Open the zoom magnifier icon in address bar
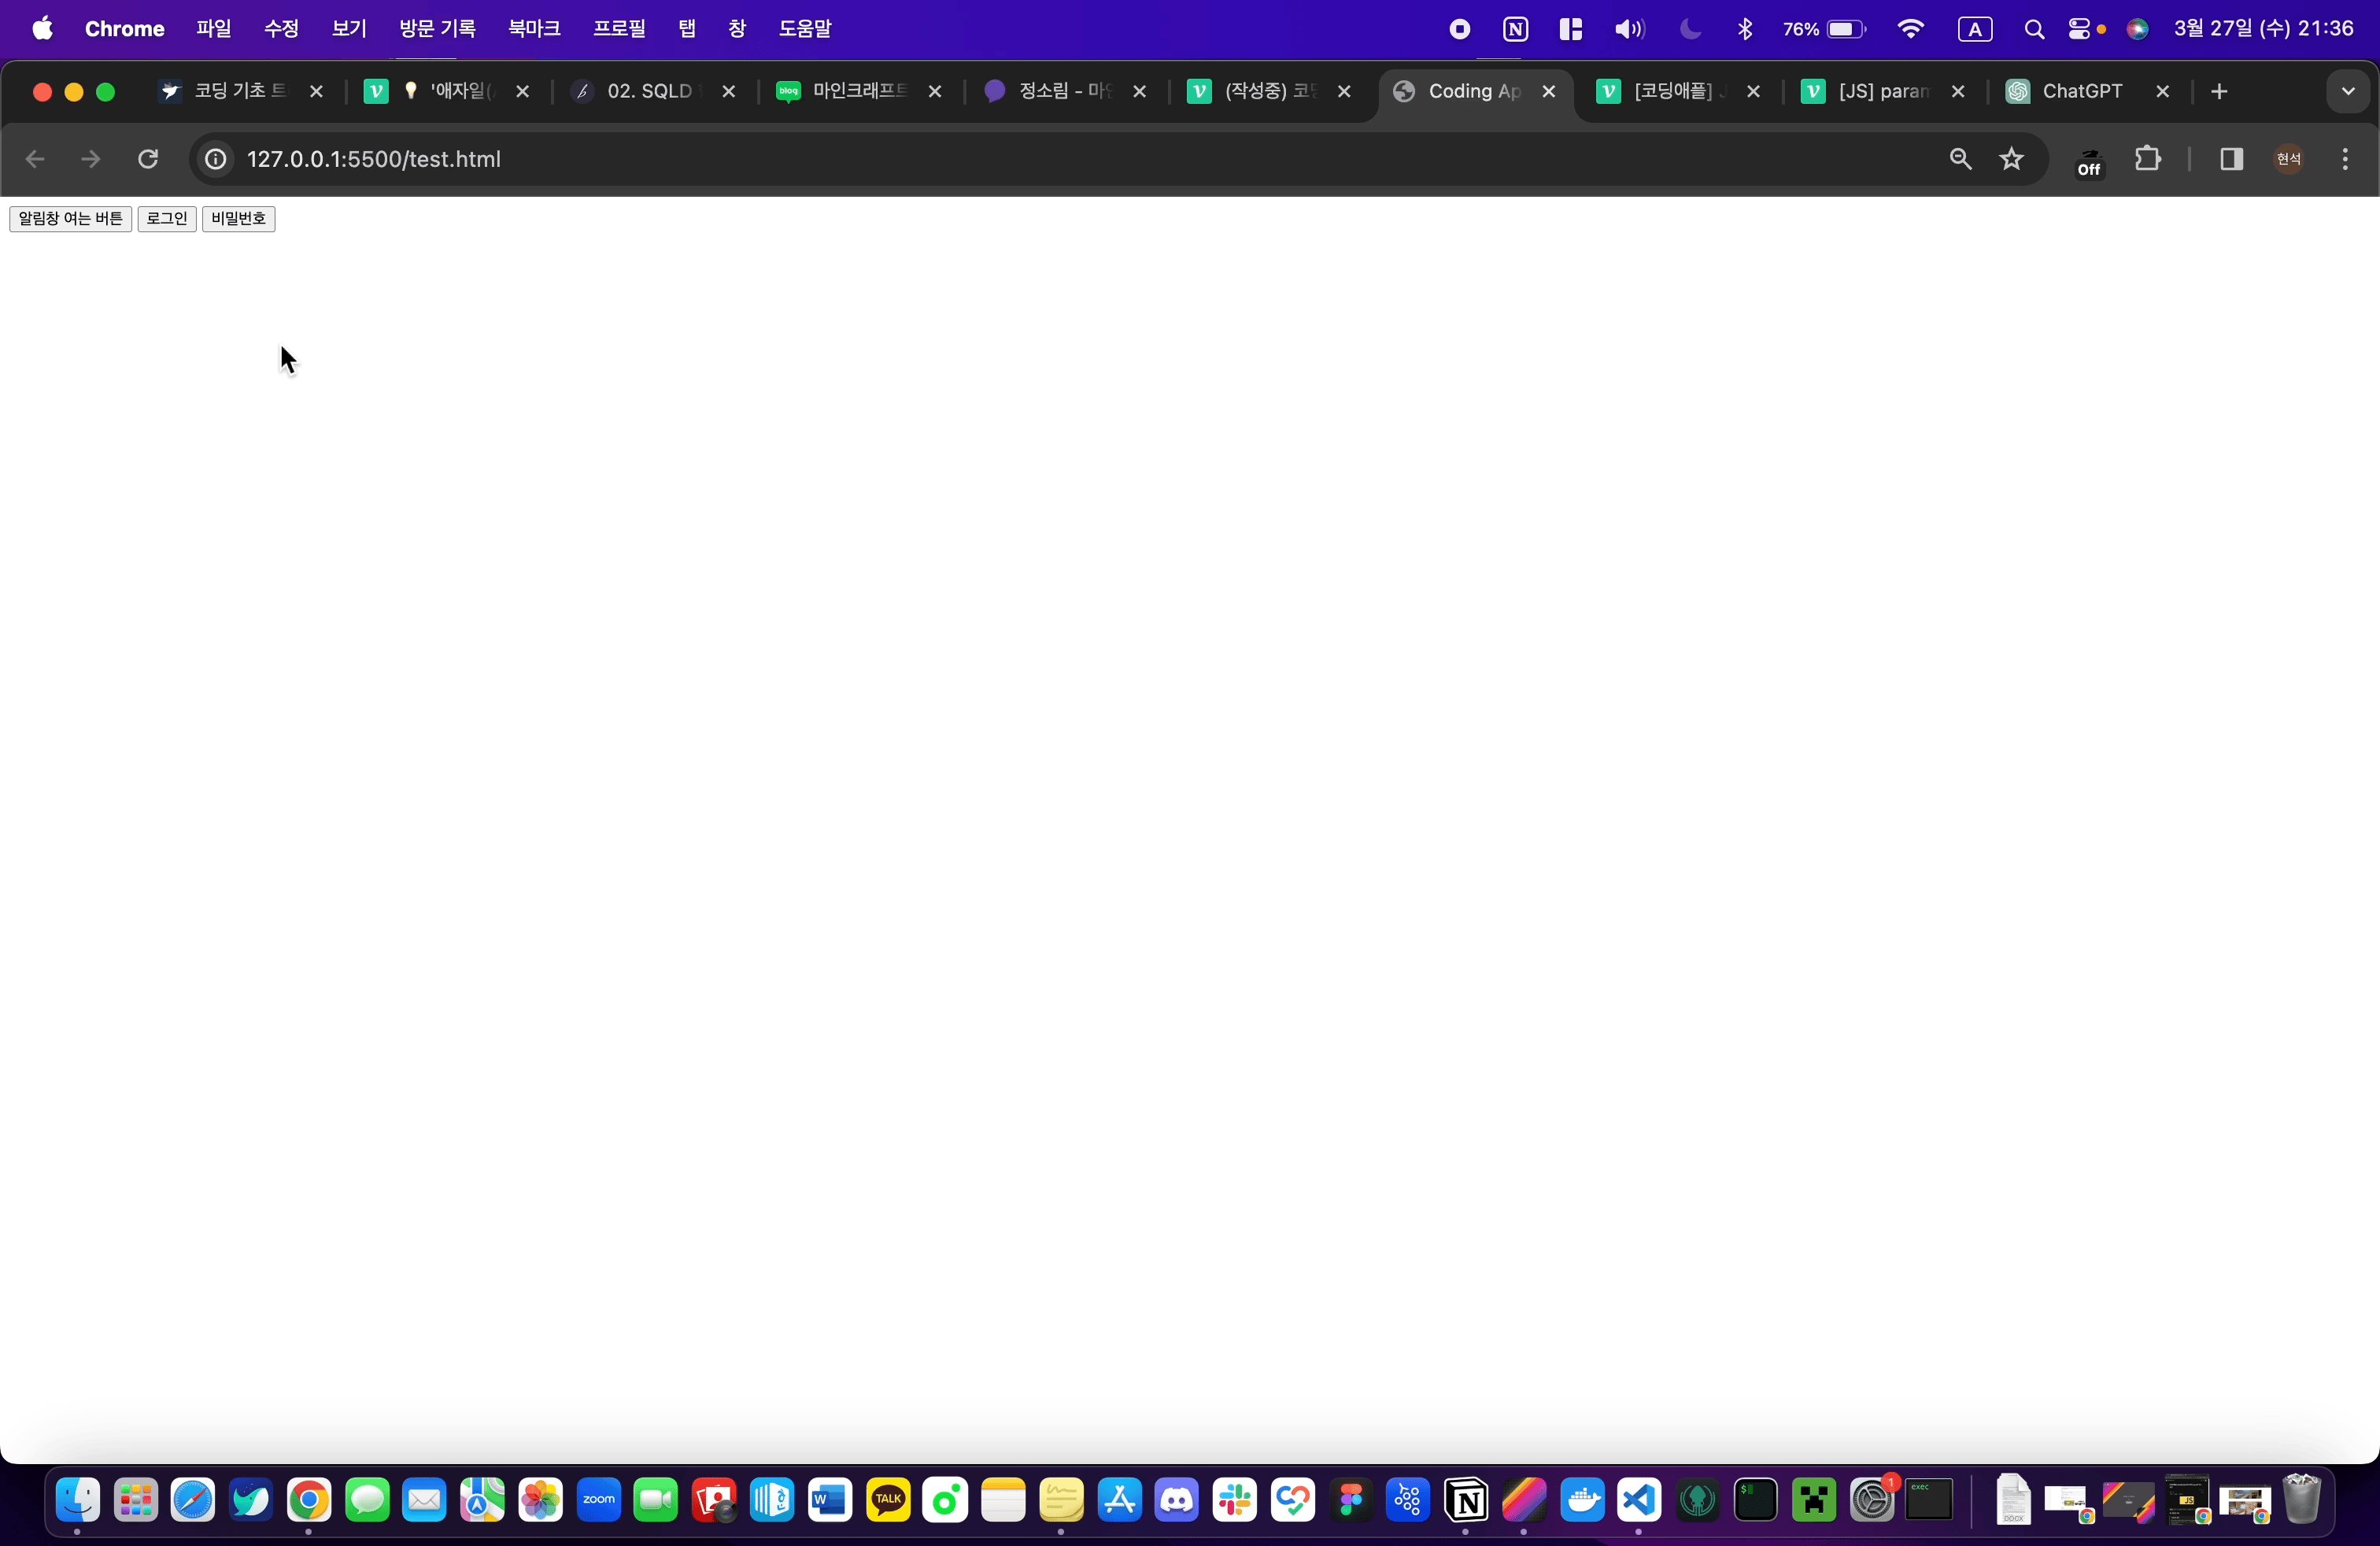This screenshot has width=2380, height=1546. (1960, 159)
